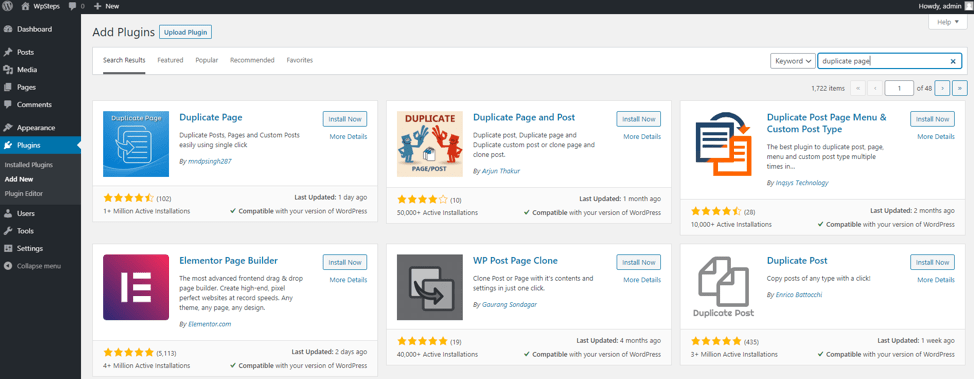Switch to the Popular tab

(x=207, y=60)
